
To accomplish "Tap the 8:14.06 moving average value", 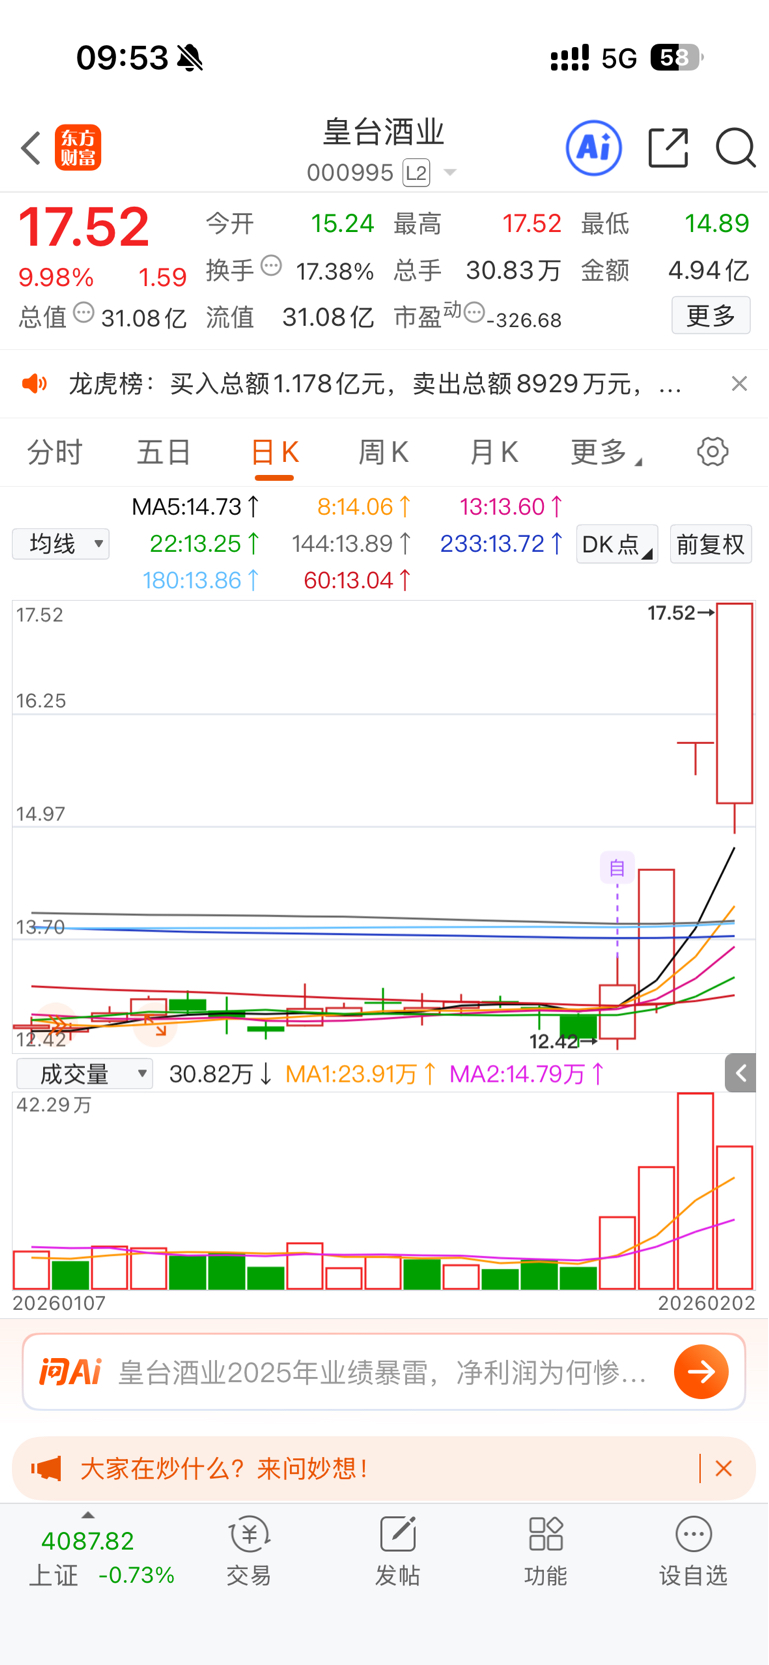I will tap(364, 507).
